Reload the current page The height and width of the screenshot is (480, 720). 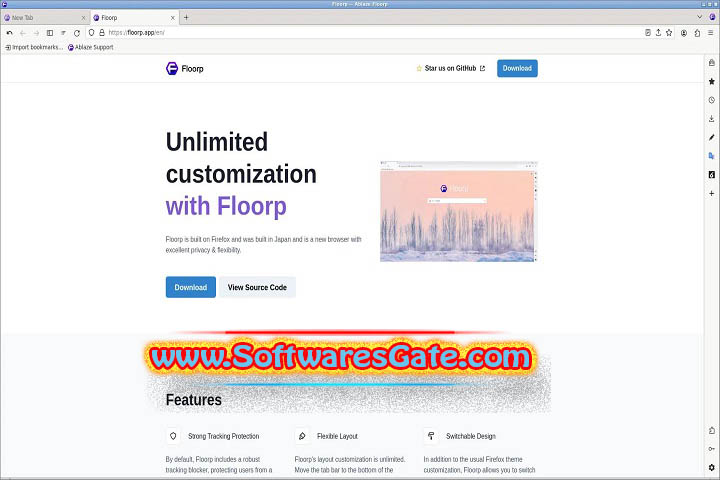coord(77,33)
